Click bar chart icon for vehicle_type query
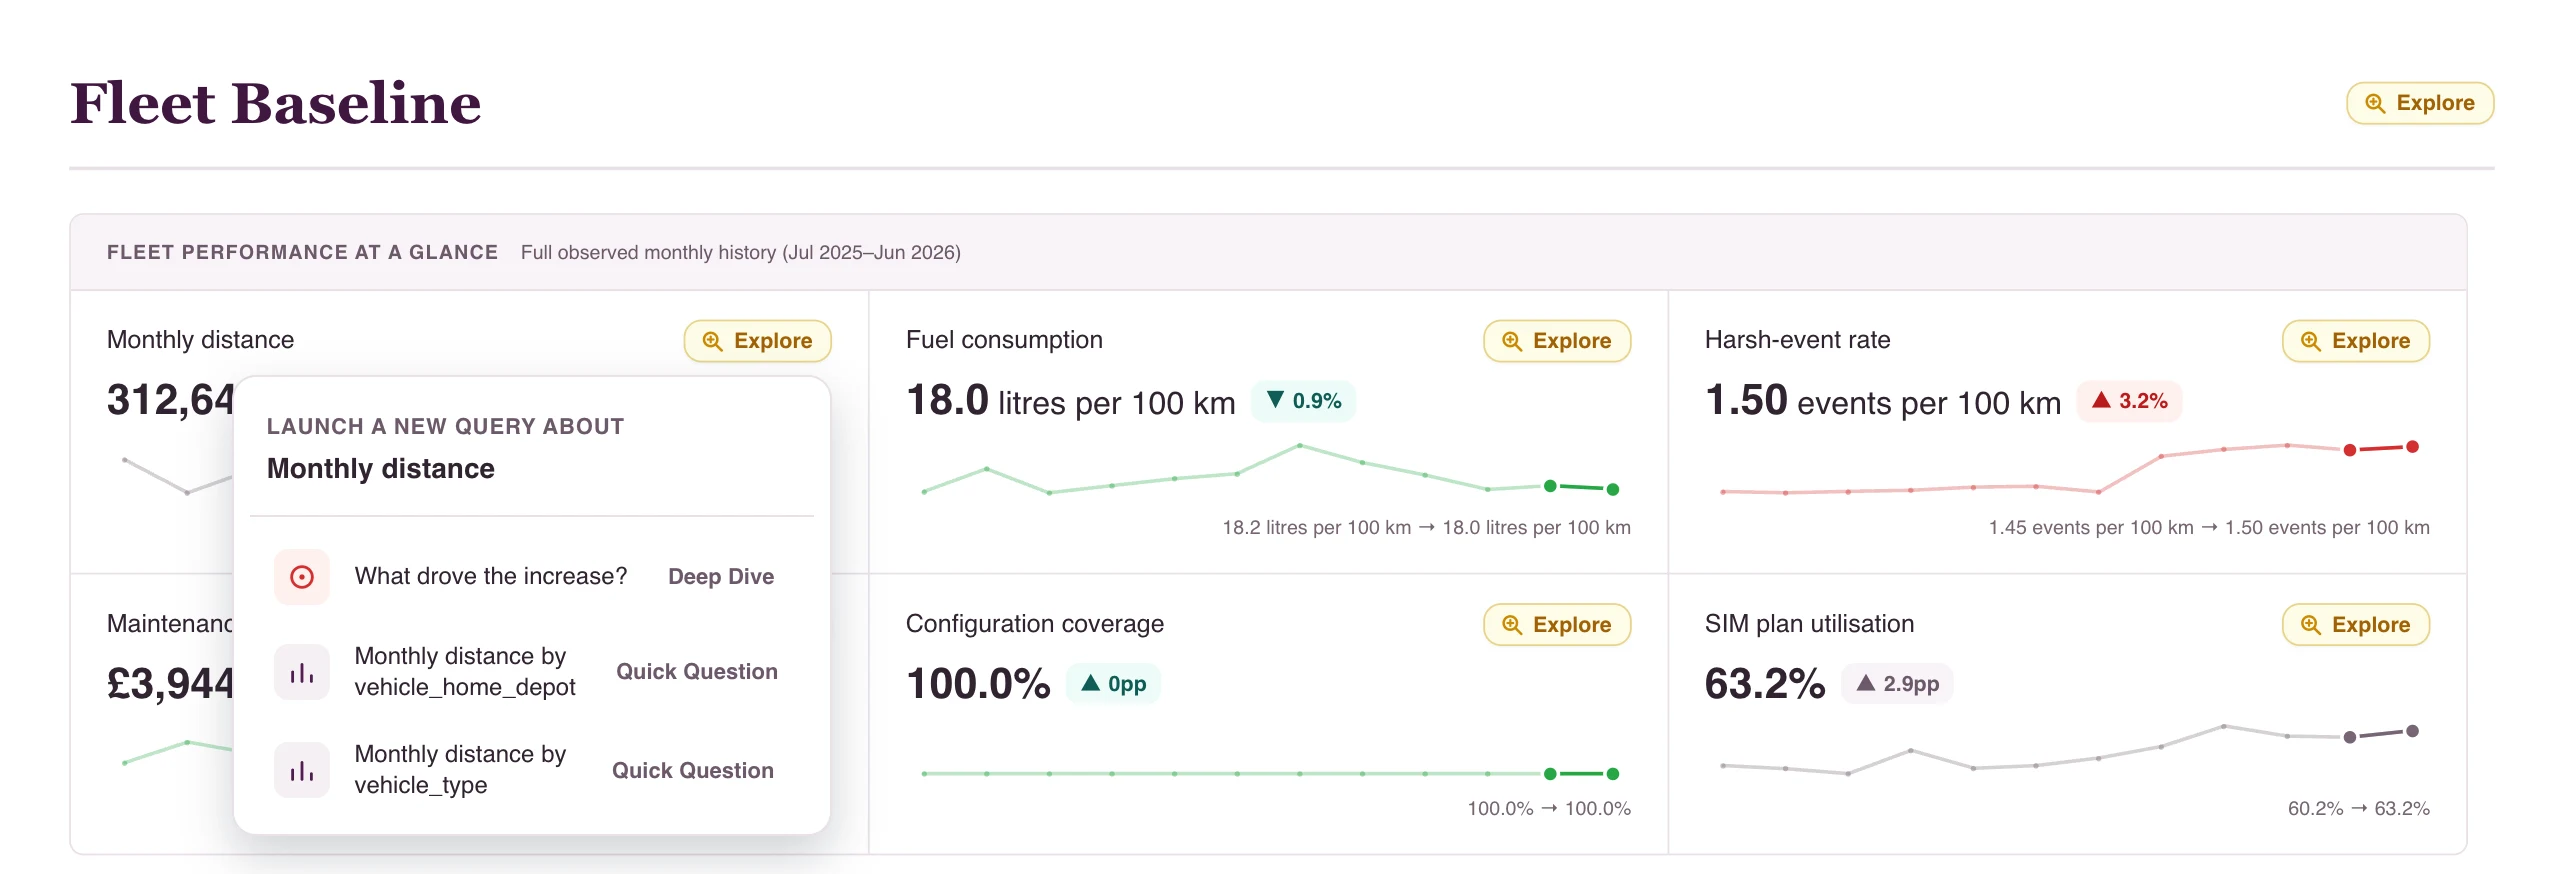The height and width of the screenshot is (874, 2564). (x=301, y=770)
